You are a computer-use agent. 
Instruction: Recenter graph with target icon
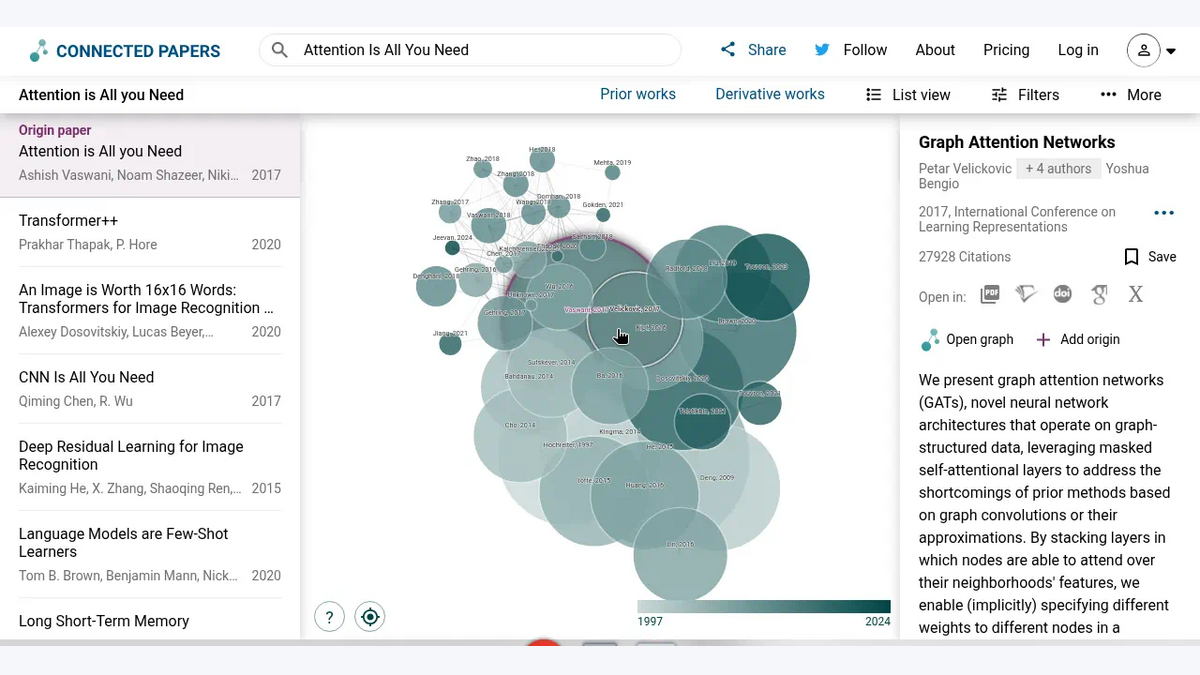[370, 617]
